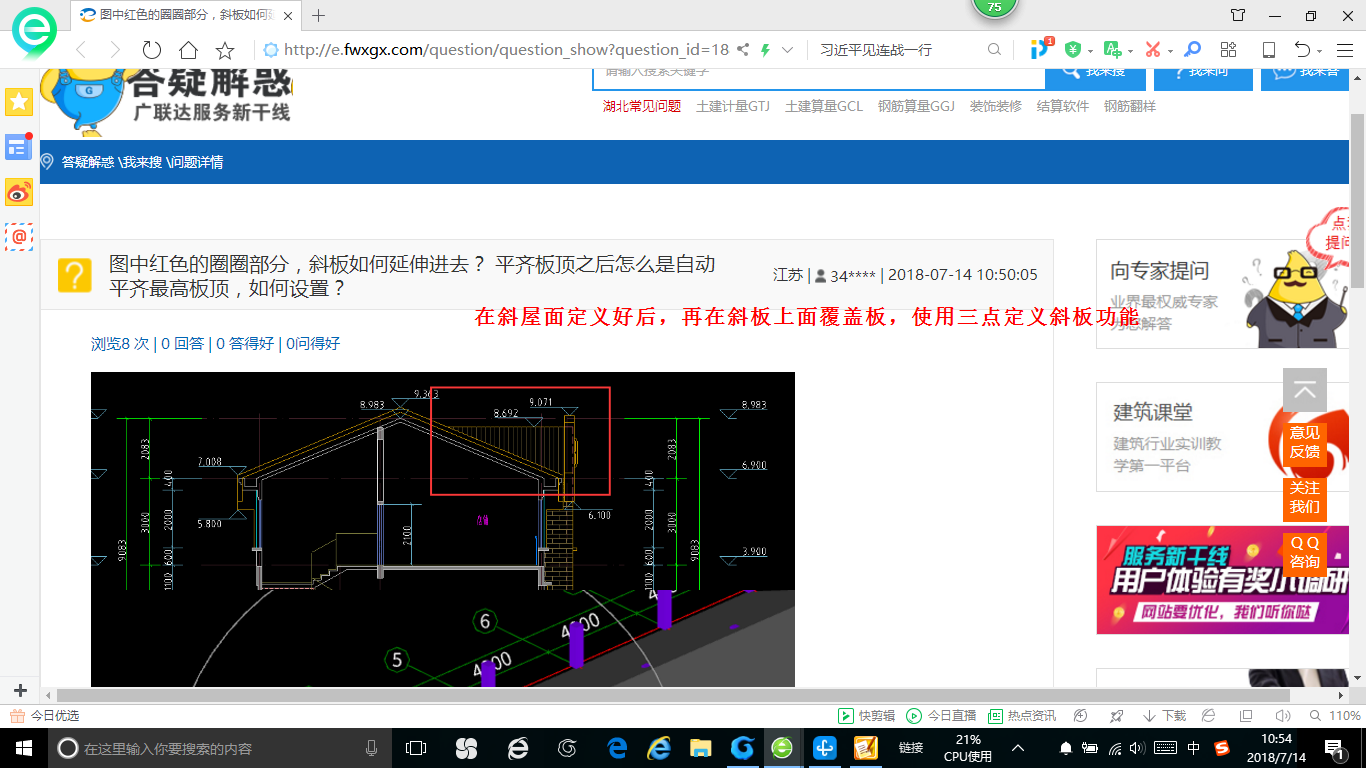Expand dropdown arrow beside scissors icon
The image size is (1366, 768).
(x=1170, y=50)
